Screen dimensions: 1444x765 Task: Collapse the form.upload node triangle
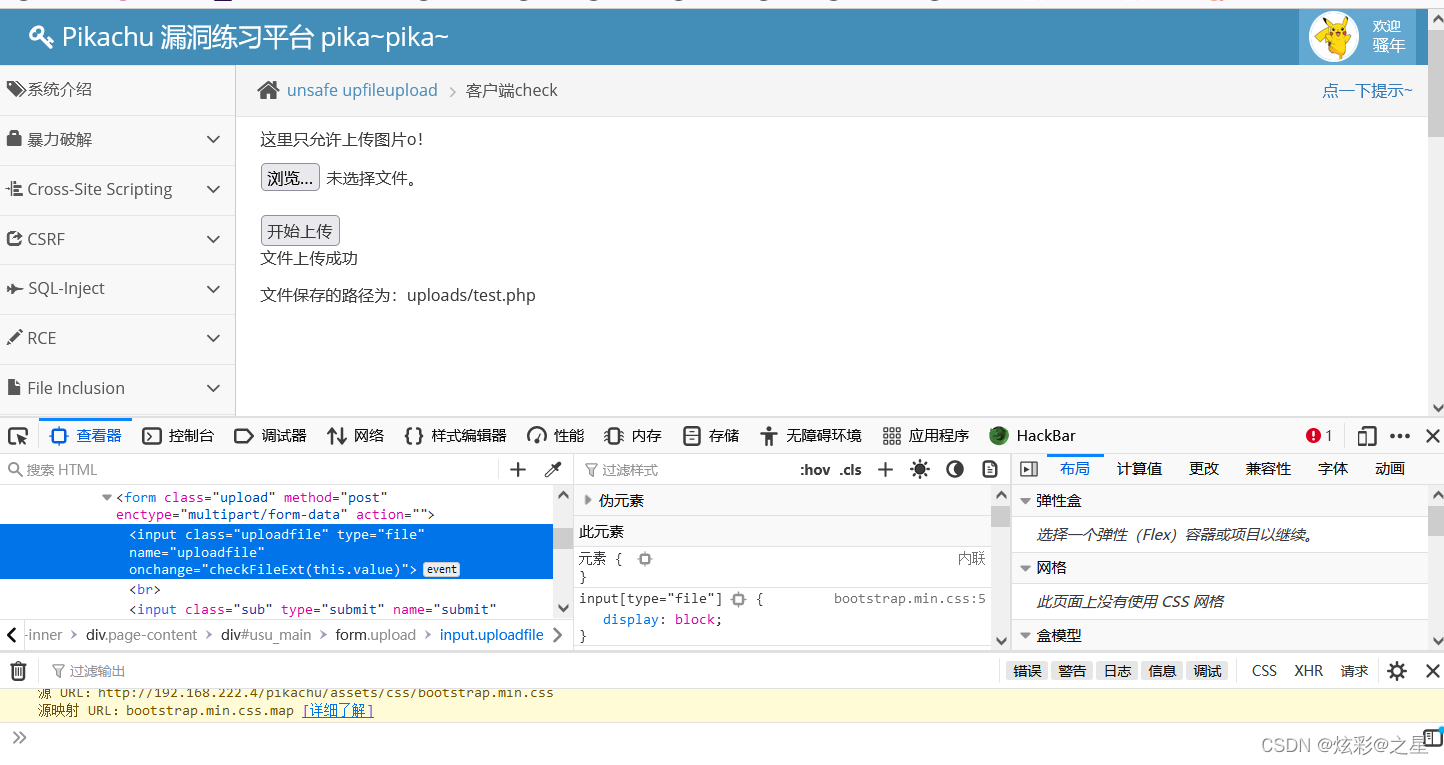click(x=107, y=497)
